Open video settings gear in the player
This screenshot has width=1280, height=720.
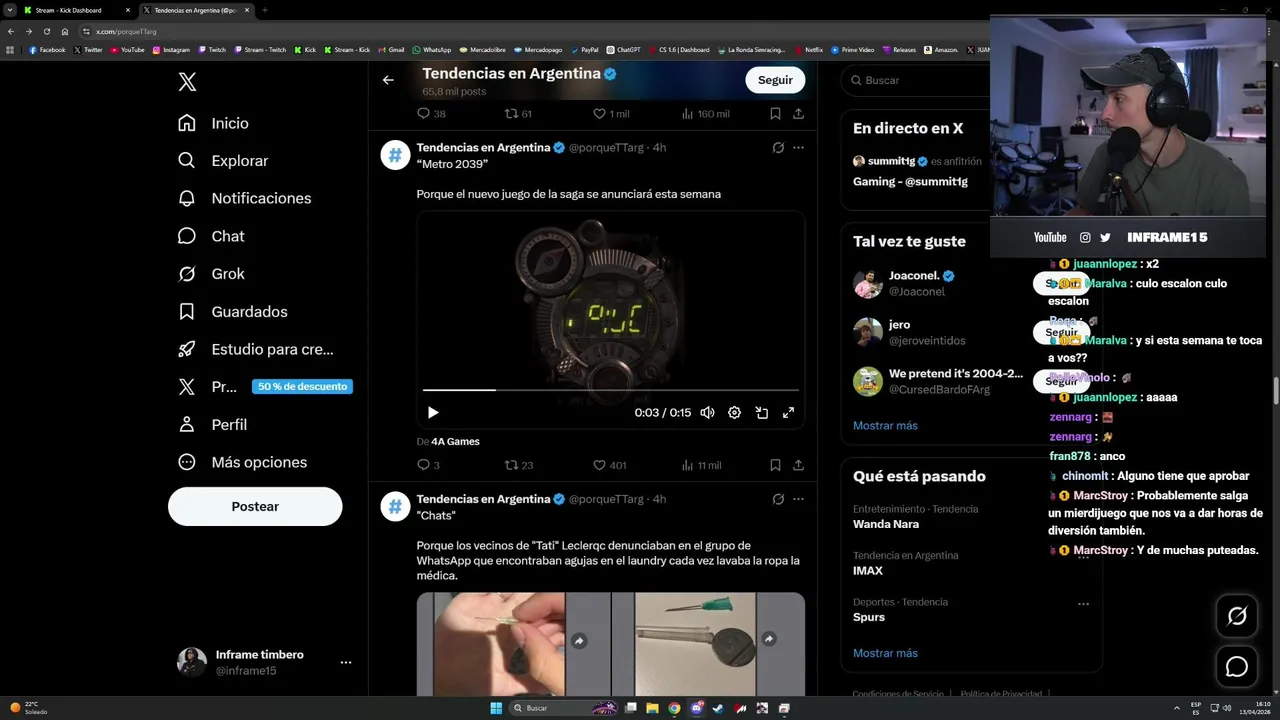(734, 412)
